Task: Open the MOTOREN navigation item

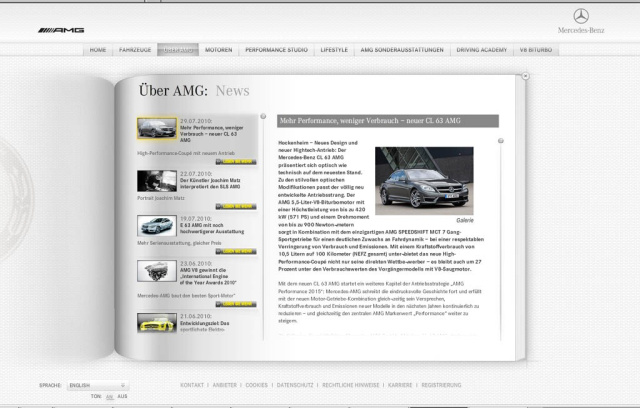Action: (x=219, y=50)
